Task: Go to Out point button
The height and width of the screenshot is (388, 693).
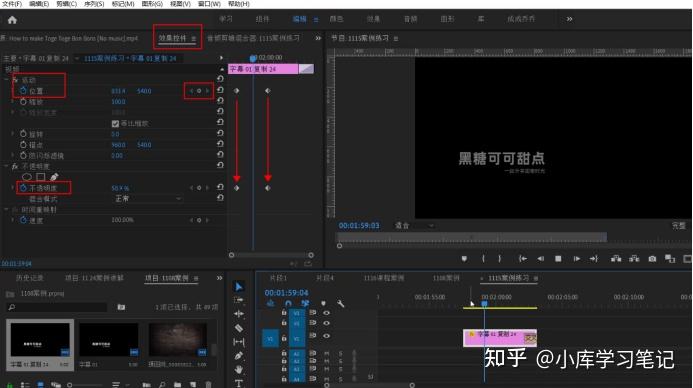Action: (x=594, y=259)
